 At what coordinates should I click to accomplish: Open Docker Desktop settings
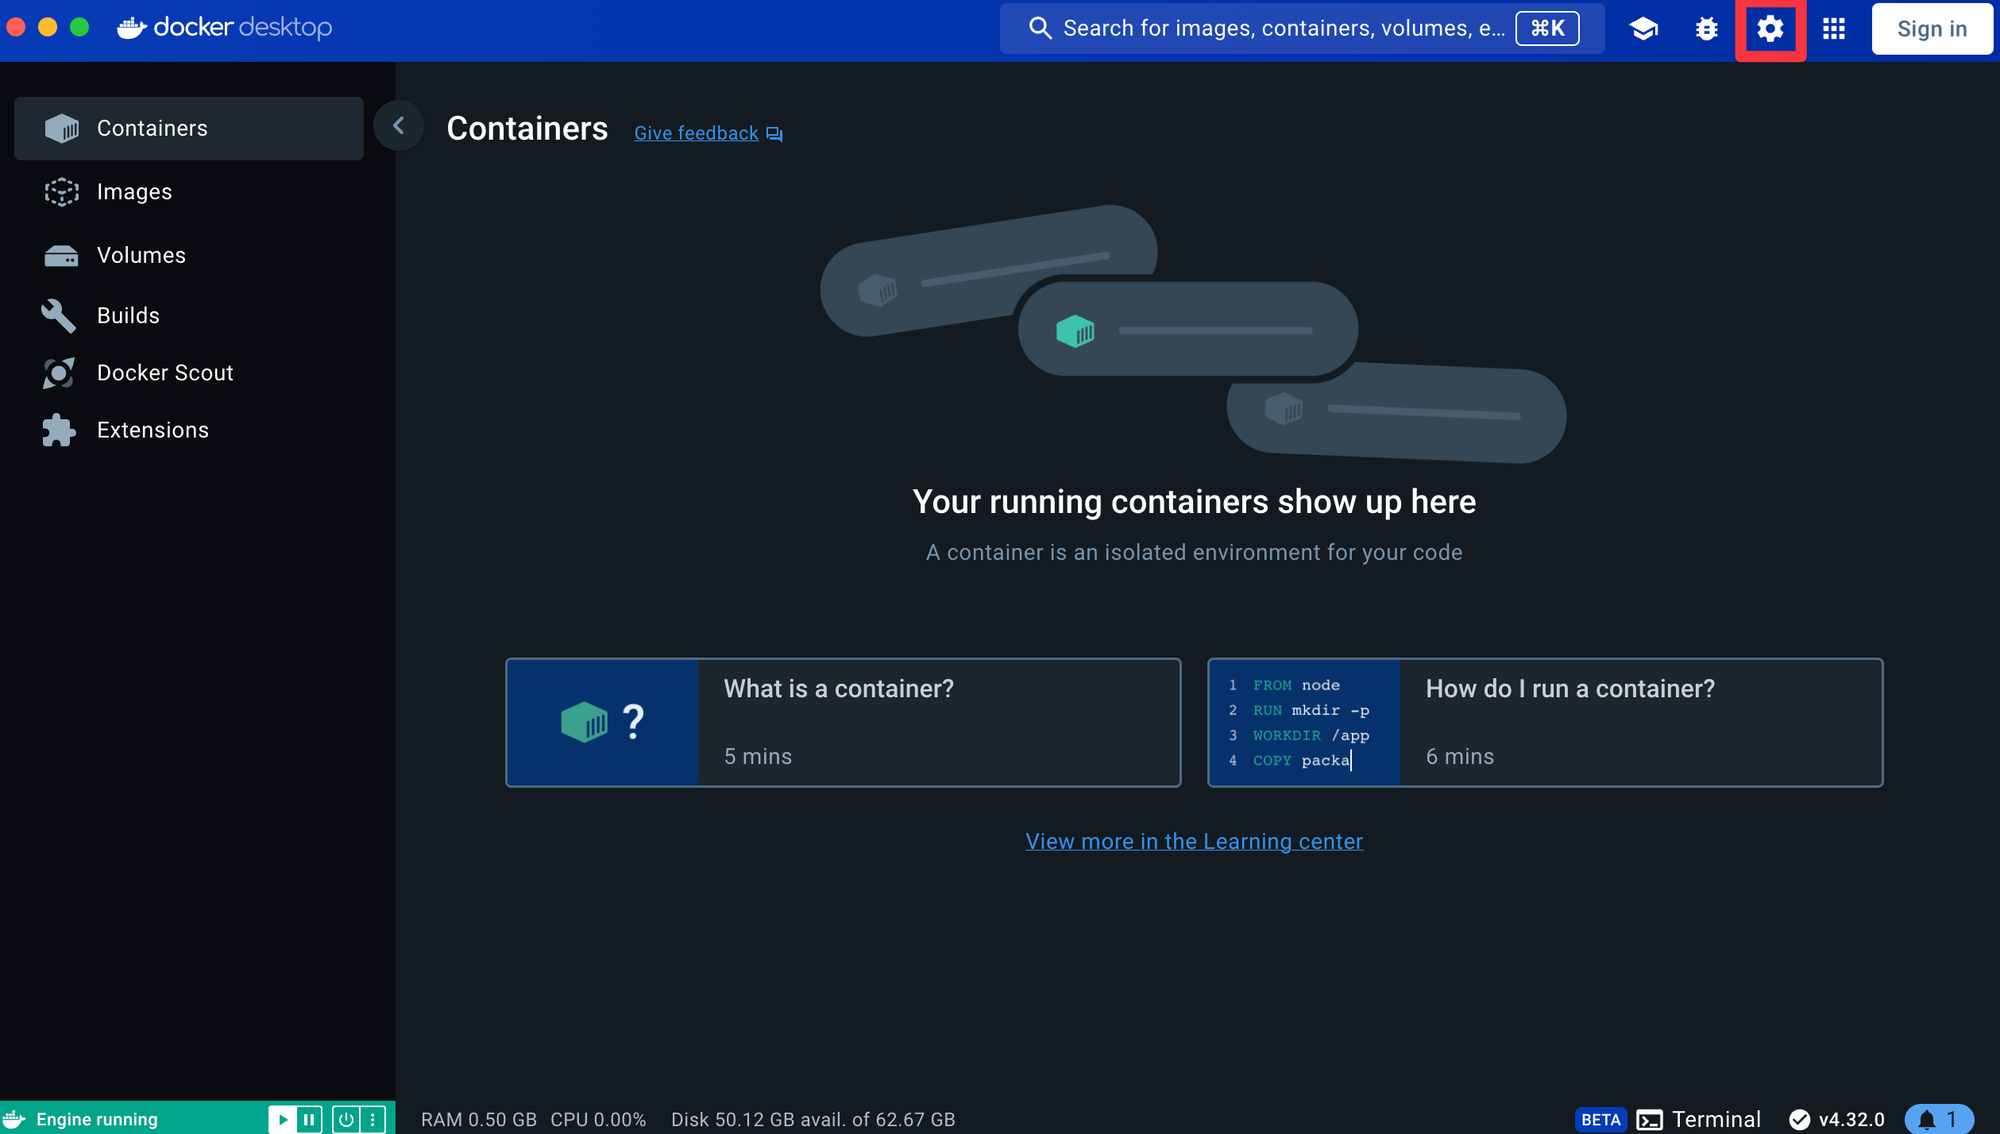coord(1771,27)
